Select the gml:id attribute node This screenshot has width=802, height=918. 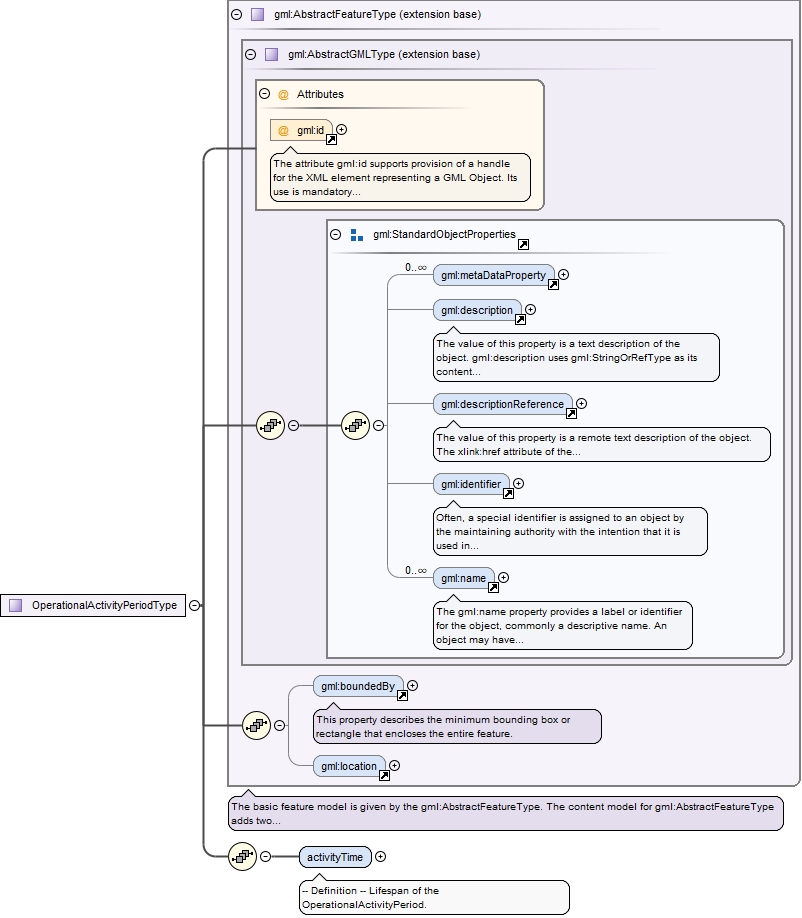coord(301,130)
